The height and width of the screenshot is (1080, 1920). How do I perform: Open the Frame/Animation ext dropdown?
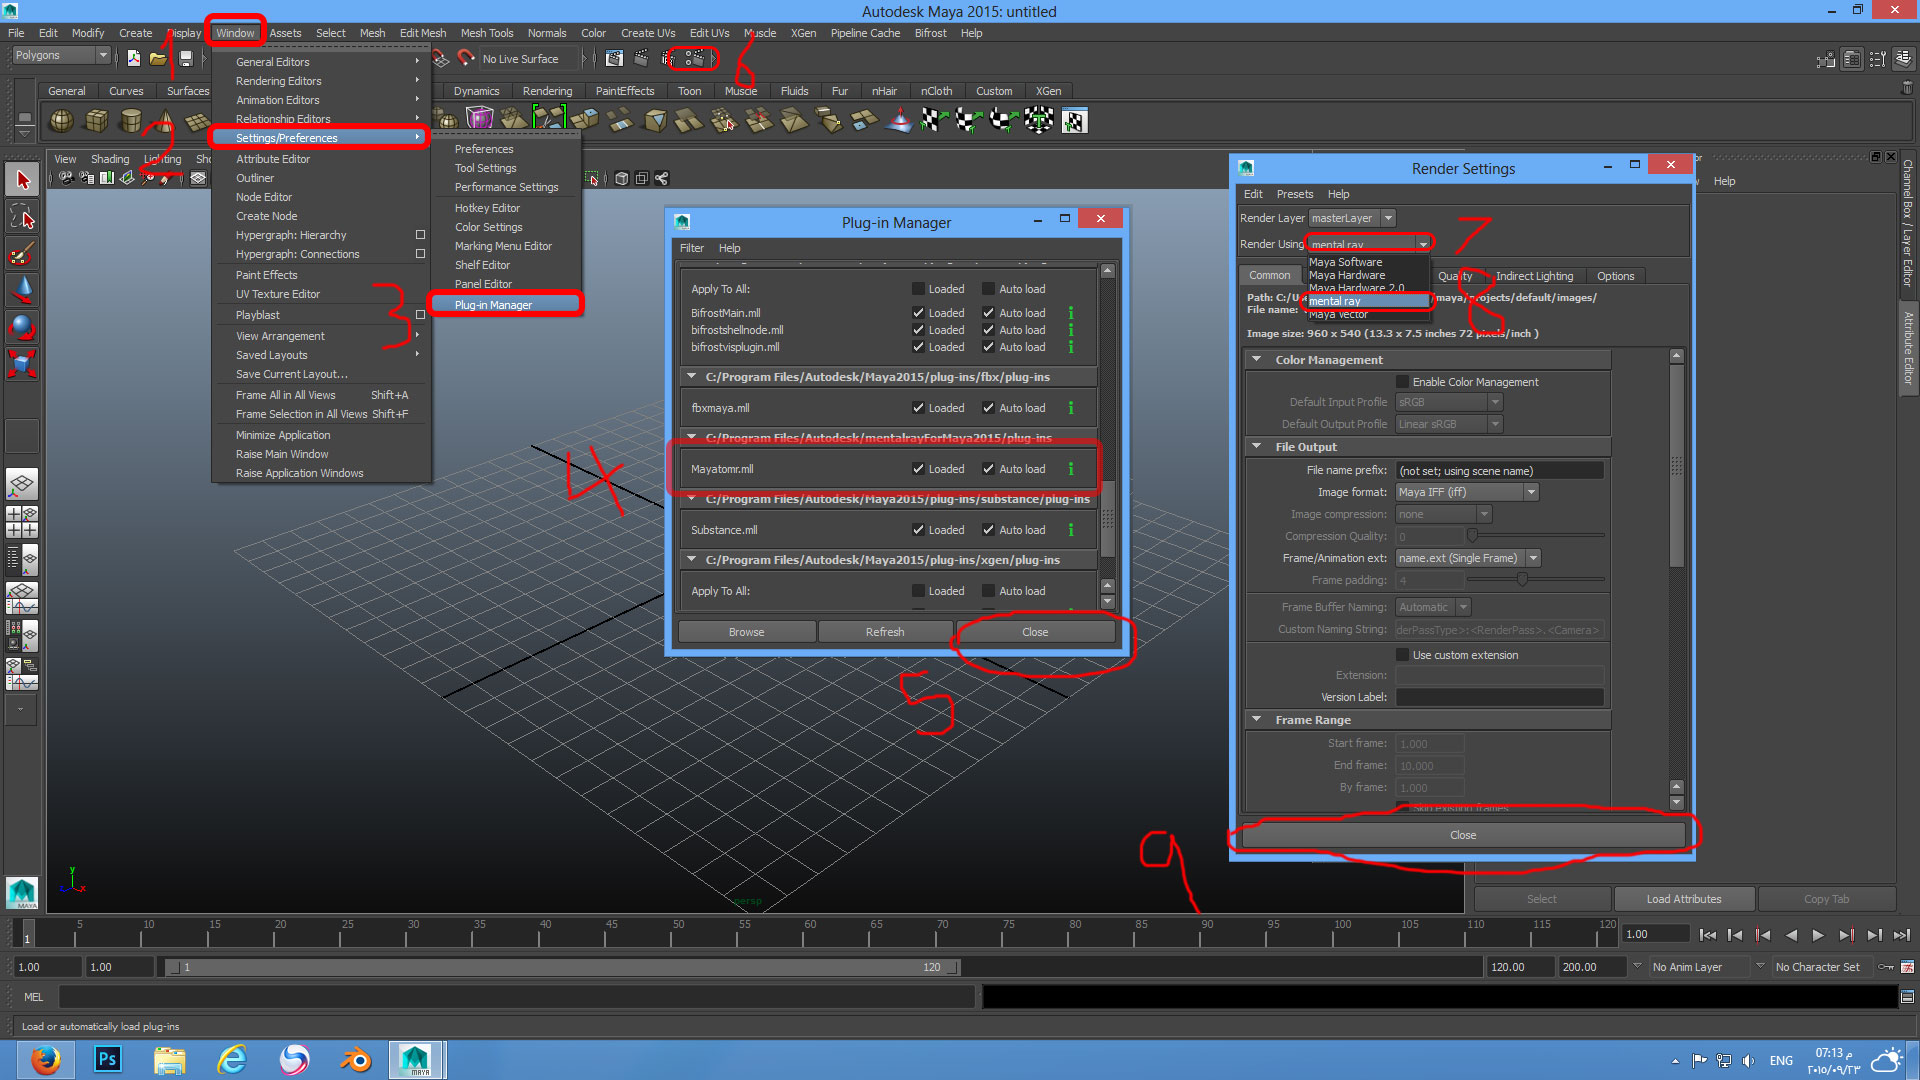pyautogui.click(x=1468, y=558)
